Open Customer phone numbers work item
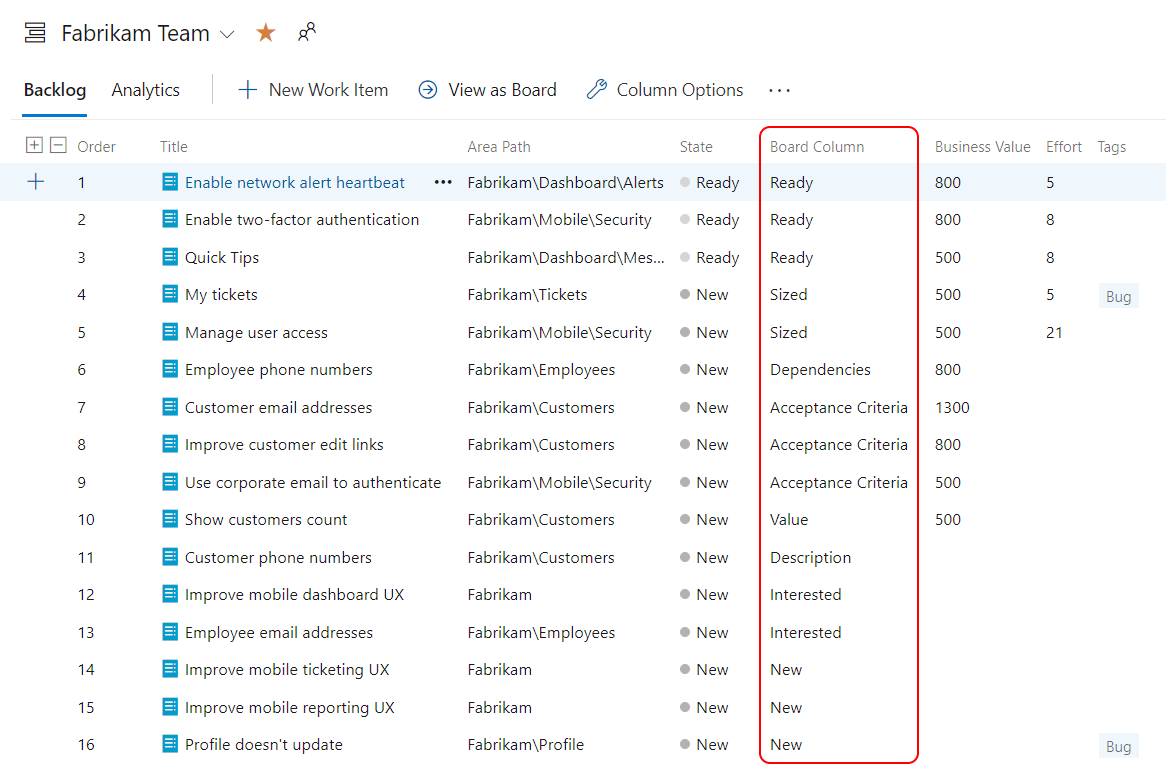Image resolution: width=1166 pixels, height=772 pixels. tap(278, 558)
